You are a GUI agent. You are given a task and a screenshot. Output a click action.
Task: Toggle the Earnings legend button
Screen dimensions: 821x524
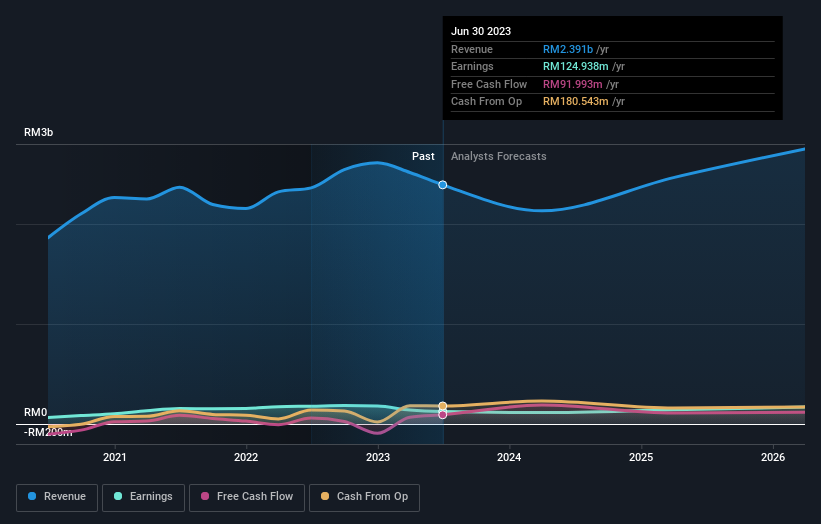[143, 497]
